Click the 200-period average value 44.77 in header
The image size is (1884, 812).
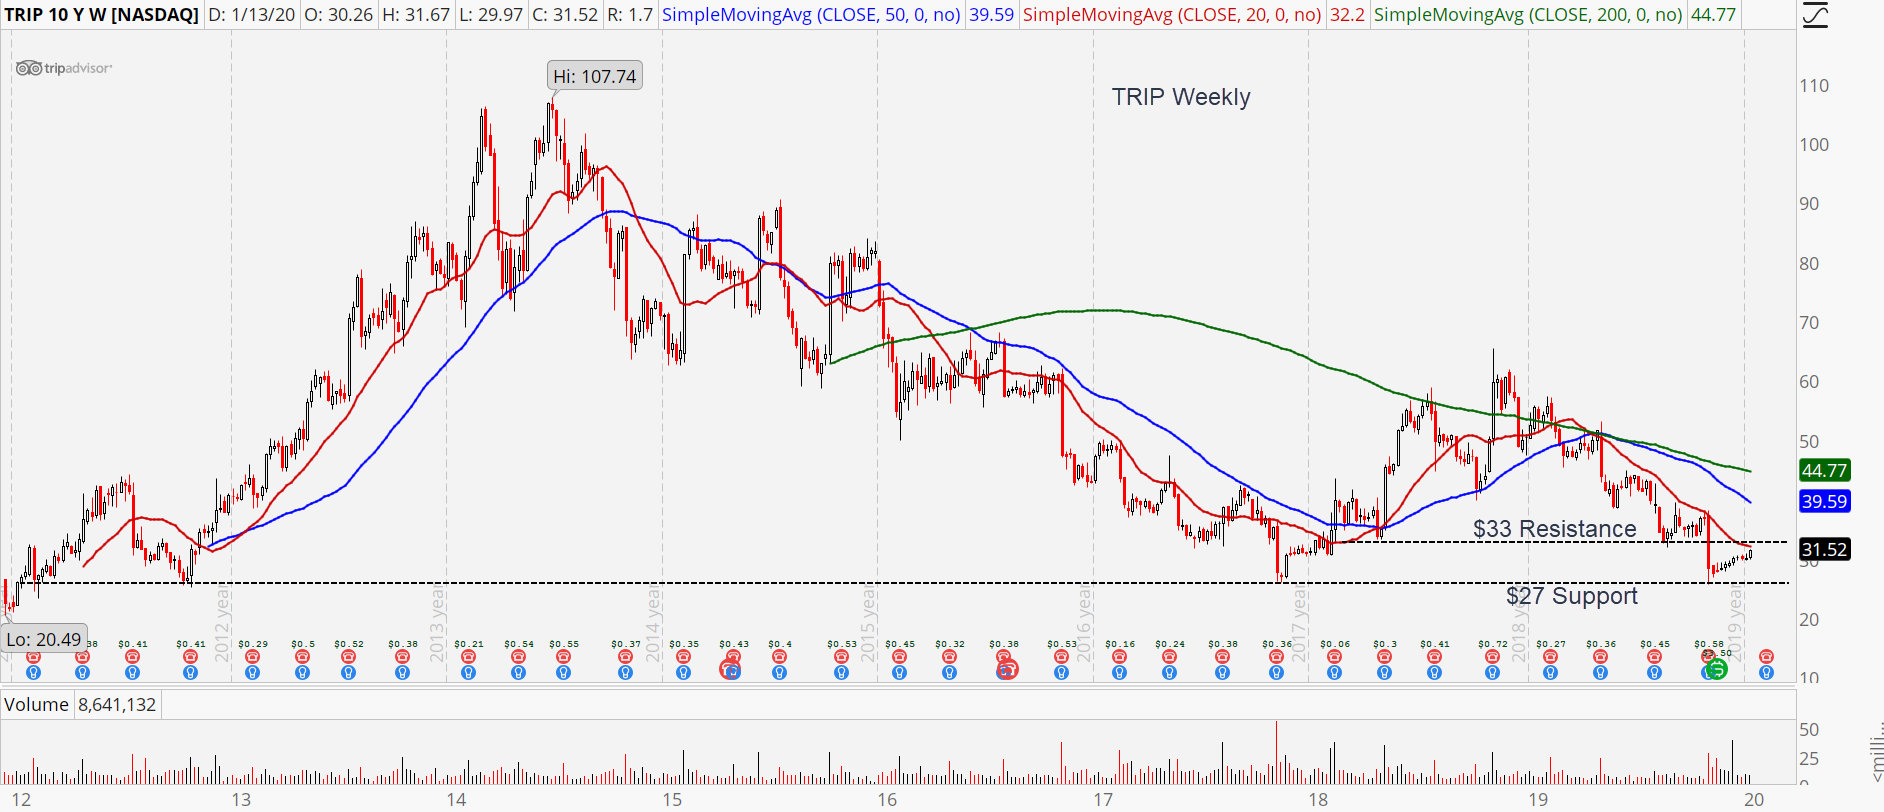click(x=1713, y=15)
